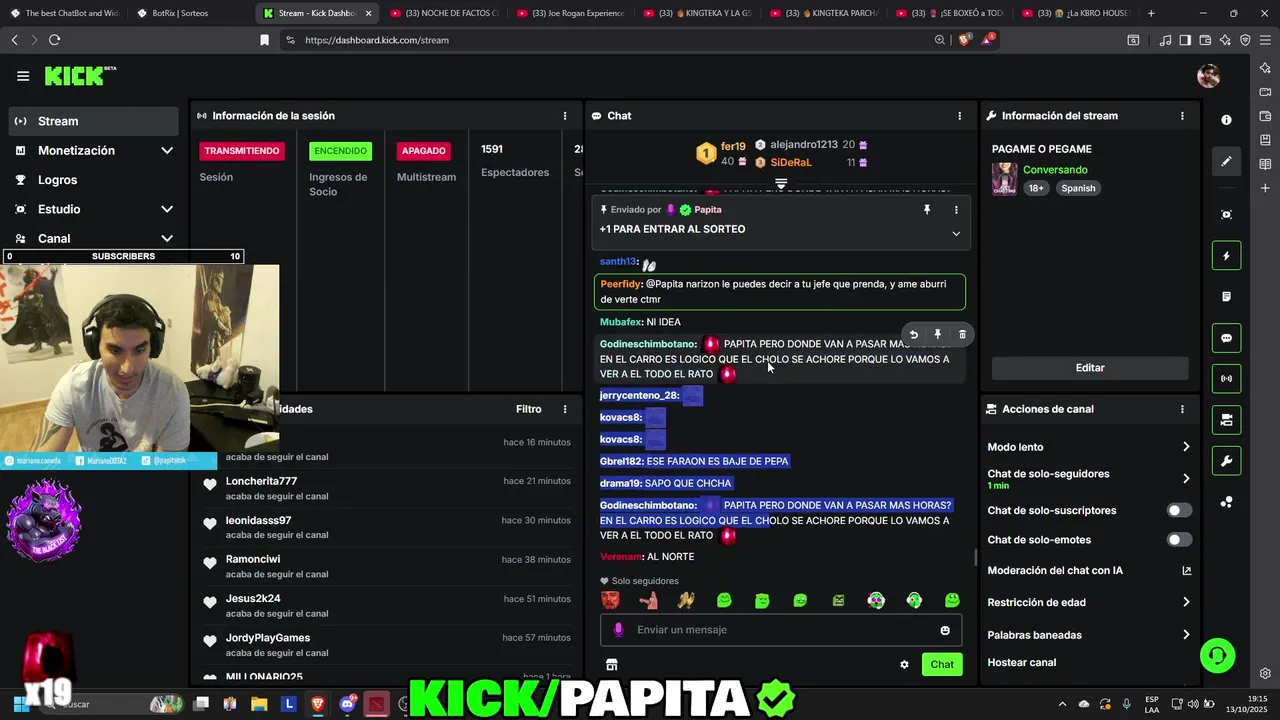Viewport: 1280px width, 720px height.
Task: Click the Editar stream info button
Action: [1090, 368]
